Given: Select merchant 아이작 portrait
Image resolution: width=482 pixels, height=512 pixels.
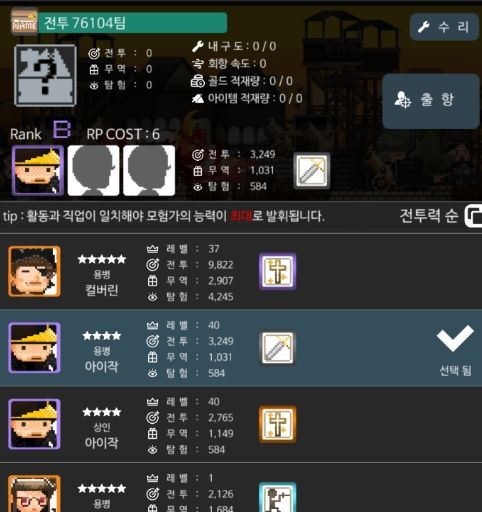Looking at the screenshot, I should (x=34, y=424).
